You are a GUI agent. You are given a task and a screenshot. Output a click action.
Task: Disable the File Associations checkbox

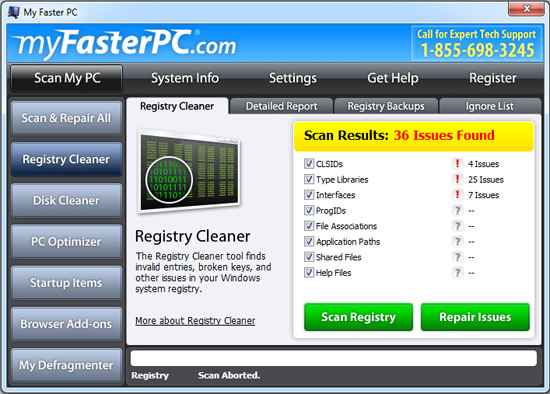tap(309, 226)
